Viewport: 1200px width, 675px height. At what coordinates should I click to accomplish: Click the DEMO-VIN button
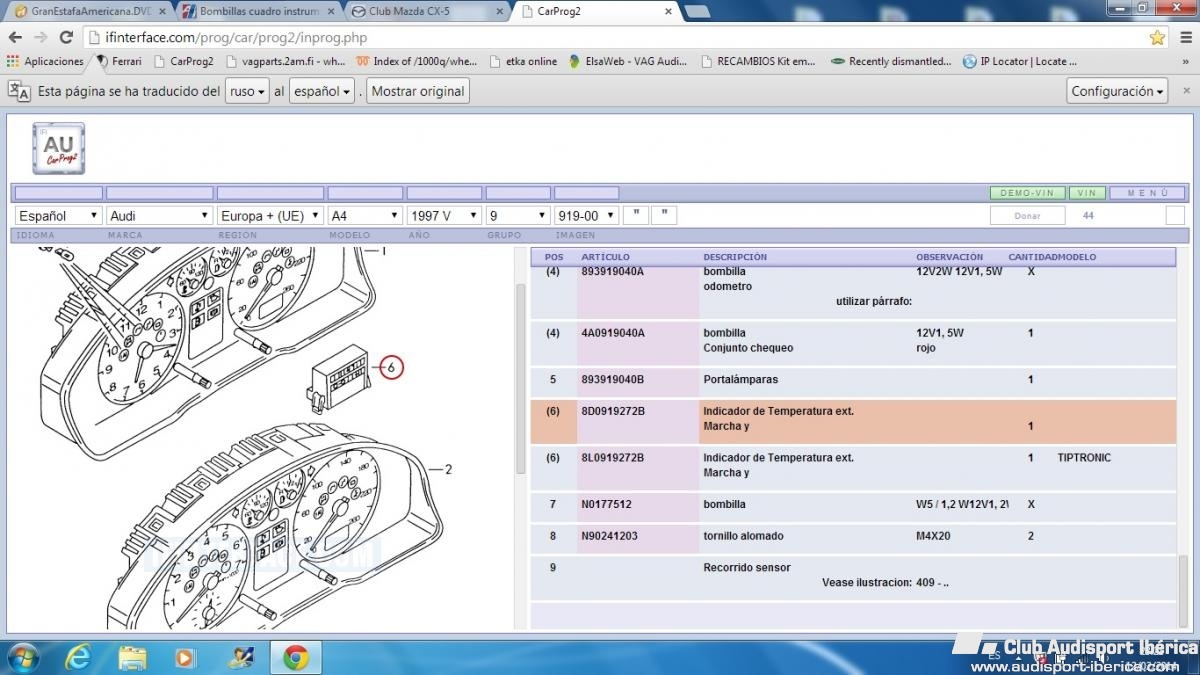1027,193
